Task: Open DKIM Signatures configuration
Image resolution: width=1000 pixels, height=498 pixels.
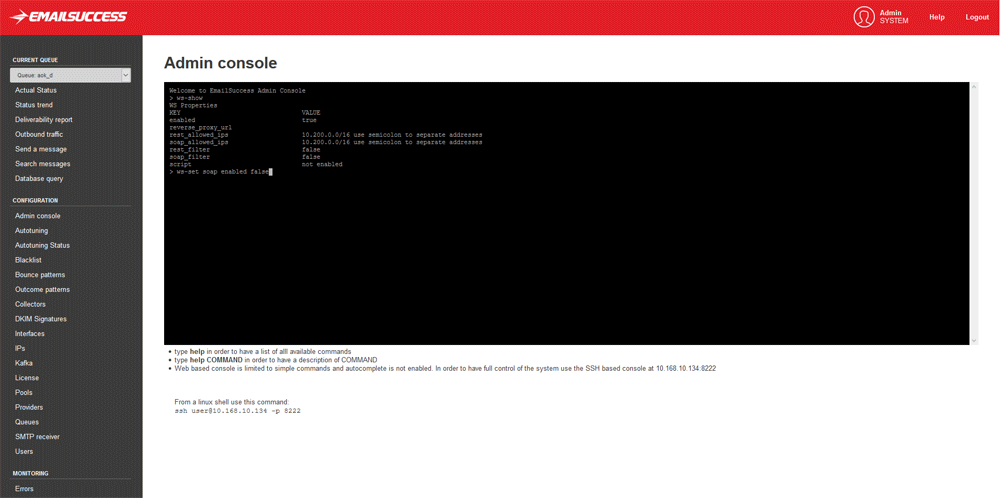Action: pyautogui.click(x=41, y=319)
